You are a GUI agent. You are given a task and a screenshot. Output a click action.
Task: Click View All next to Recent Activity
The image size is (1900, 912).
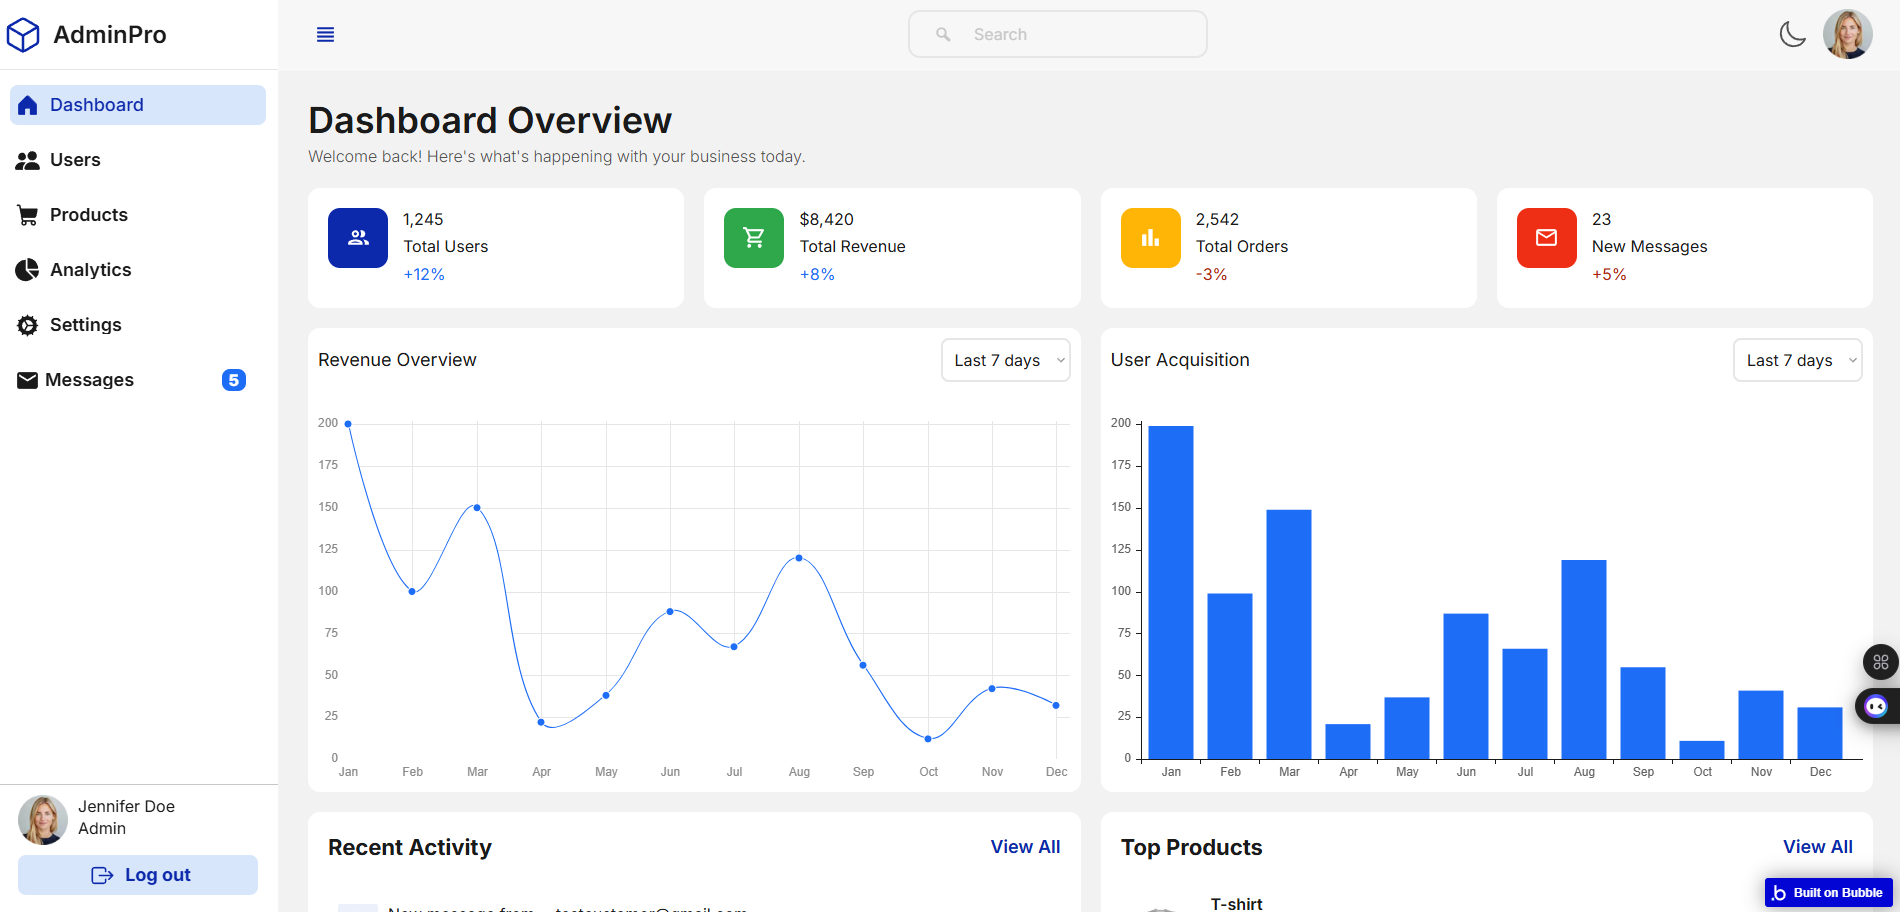point(1025,846)
